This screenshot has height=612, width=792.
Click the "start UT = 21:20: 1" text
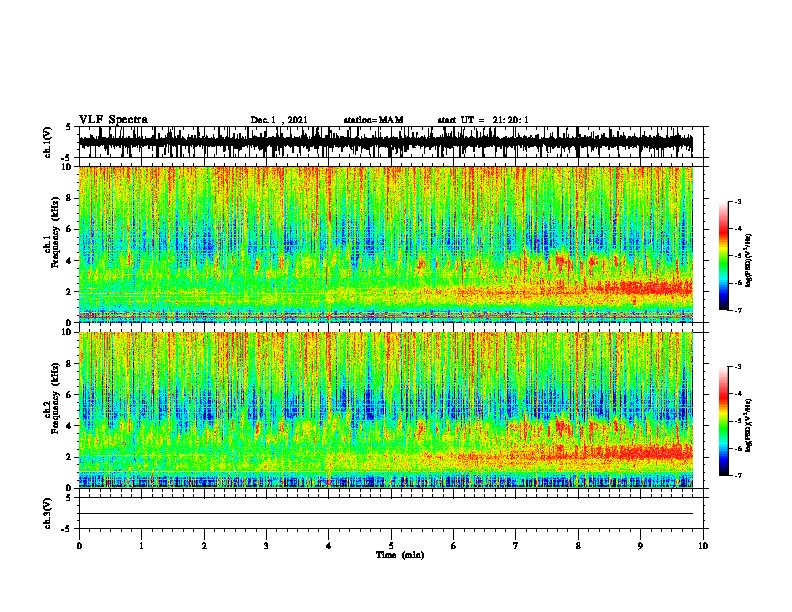coord(483,120)
